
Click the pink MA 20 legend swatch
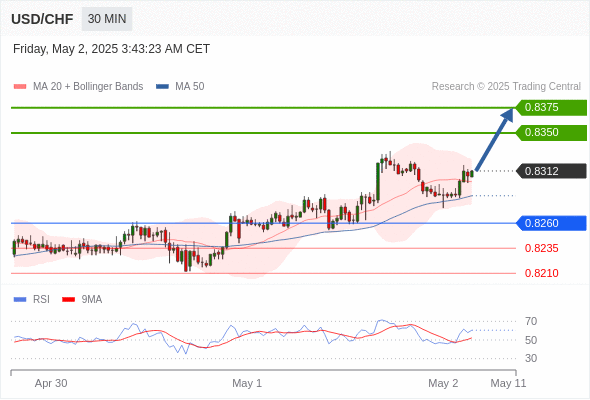tap(20, 87)
